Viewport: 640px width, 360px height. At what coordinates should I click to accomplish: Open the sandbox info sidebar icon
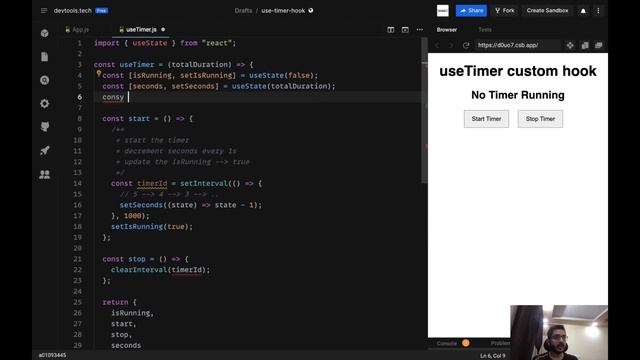[44, 33]
